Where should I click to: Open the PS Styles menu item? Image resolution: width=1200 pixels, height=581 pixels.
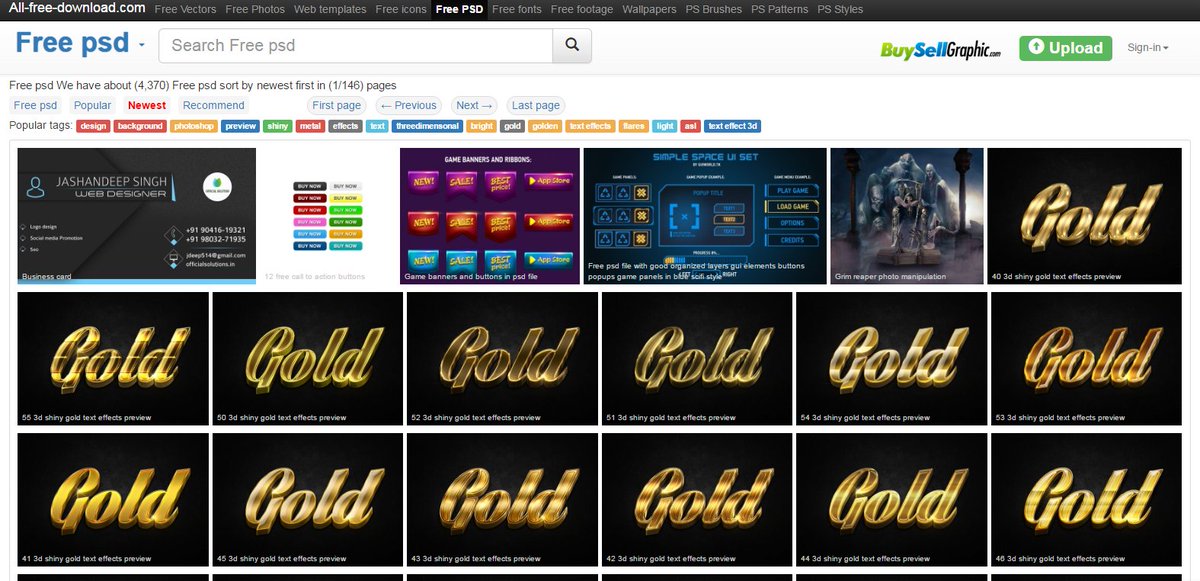[x=840, y=10]
